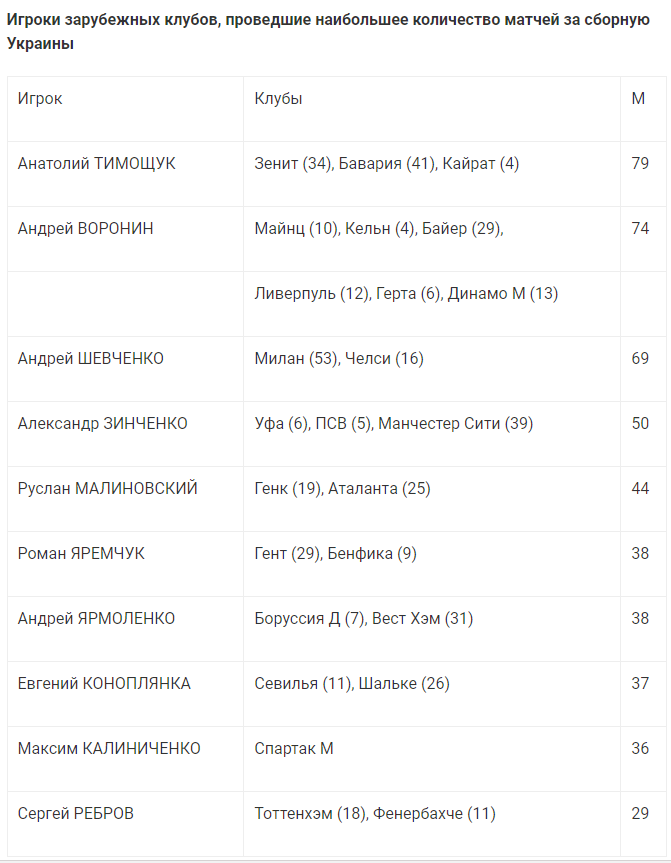This screenshot has height=863, width=671.
Task: Click the cell with Ливерпуль, Герта, Динамо М
Action: click(406, 294)
